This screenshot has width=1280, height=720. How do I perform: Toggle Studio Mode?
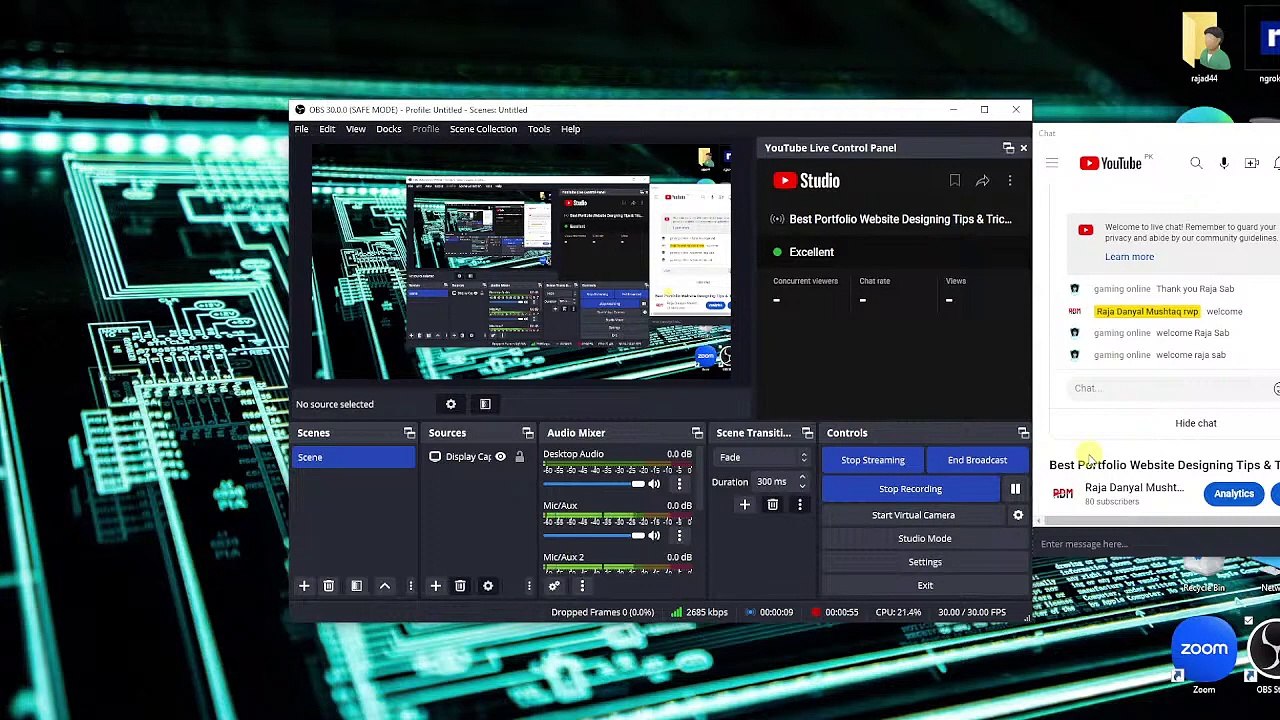click(925, 538)
